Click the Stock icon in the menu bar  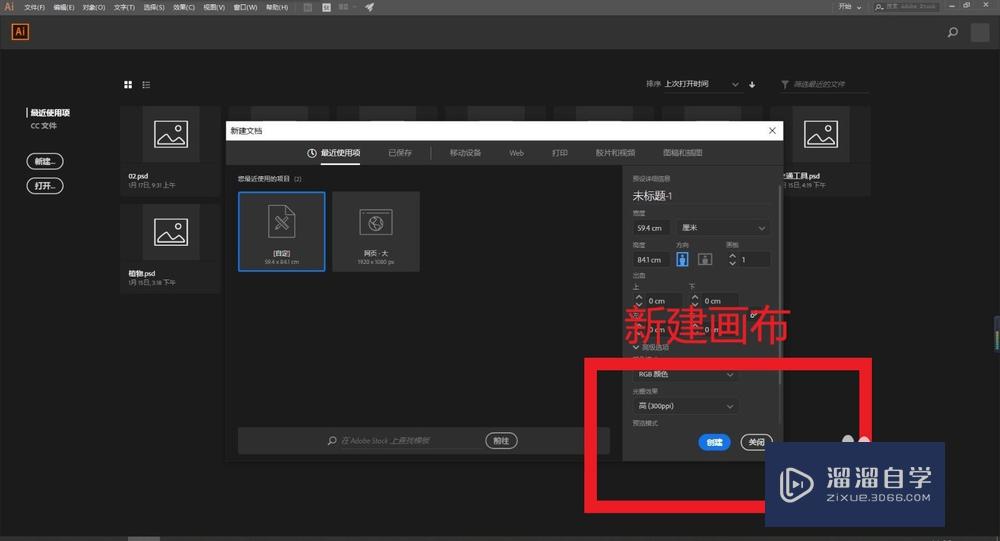point(327,7)
